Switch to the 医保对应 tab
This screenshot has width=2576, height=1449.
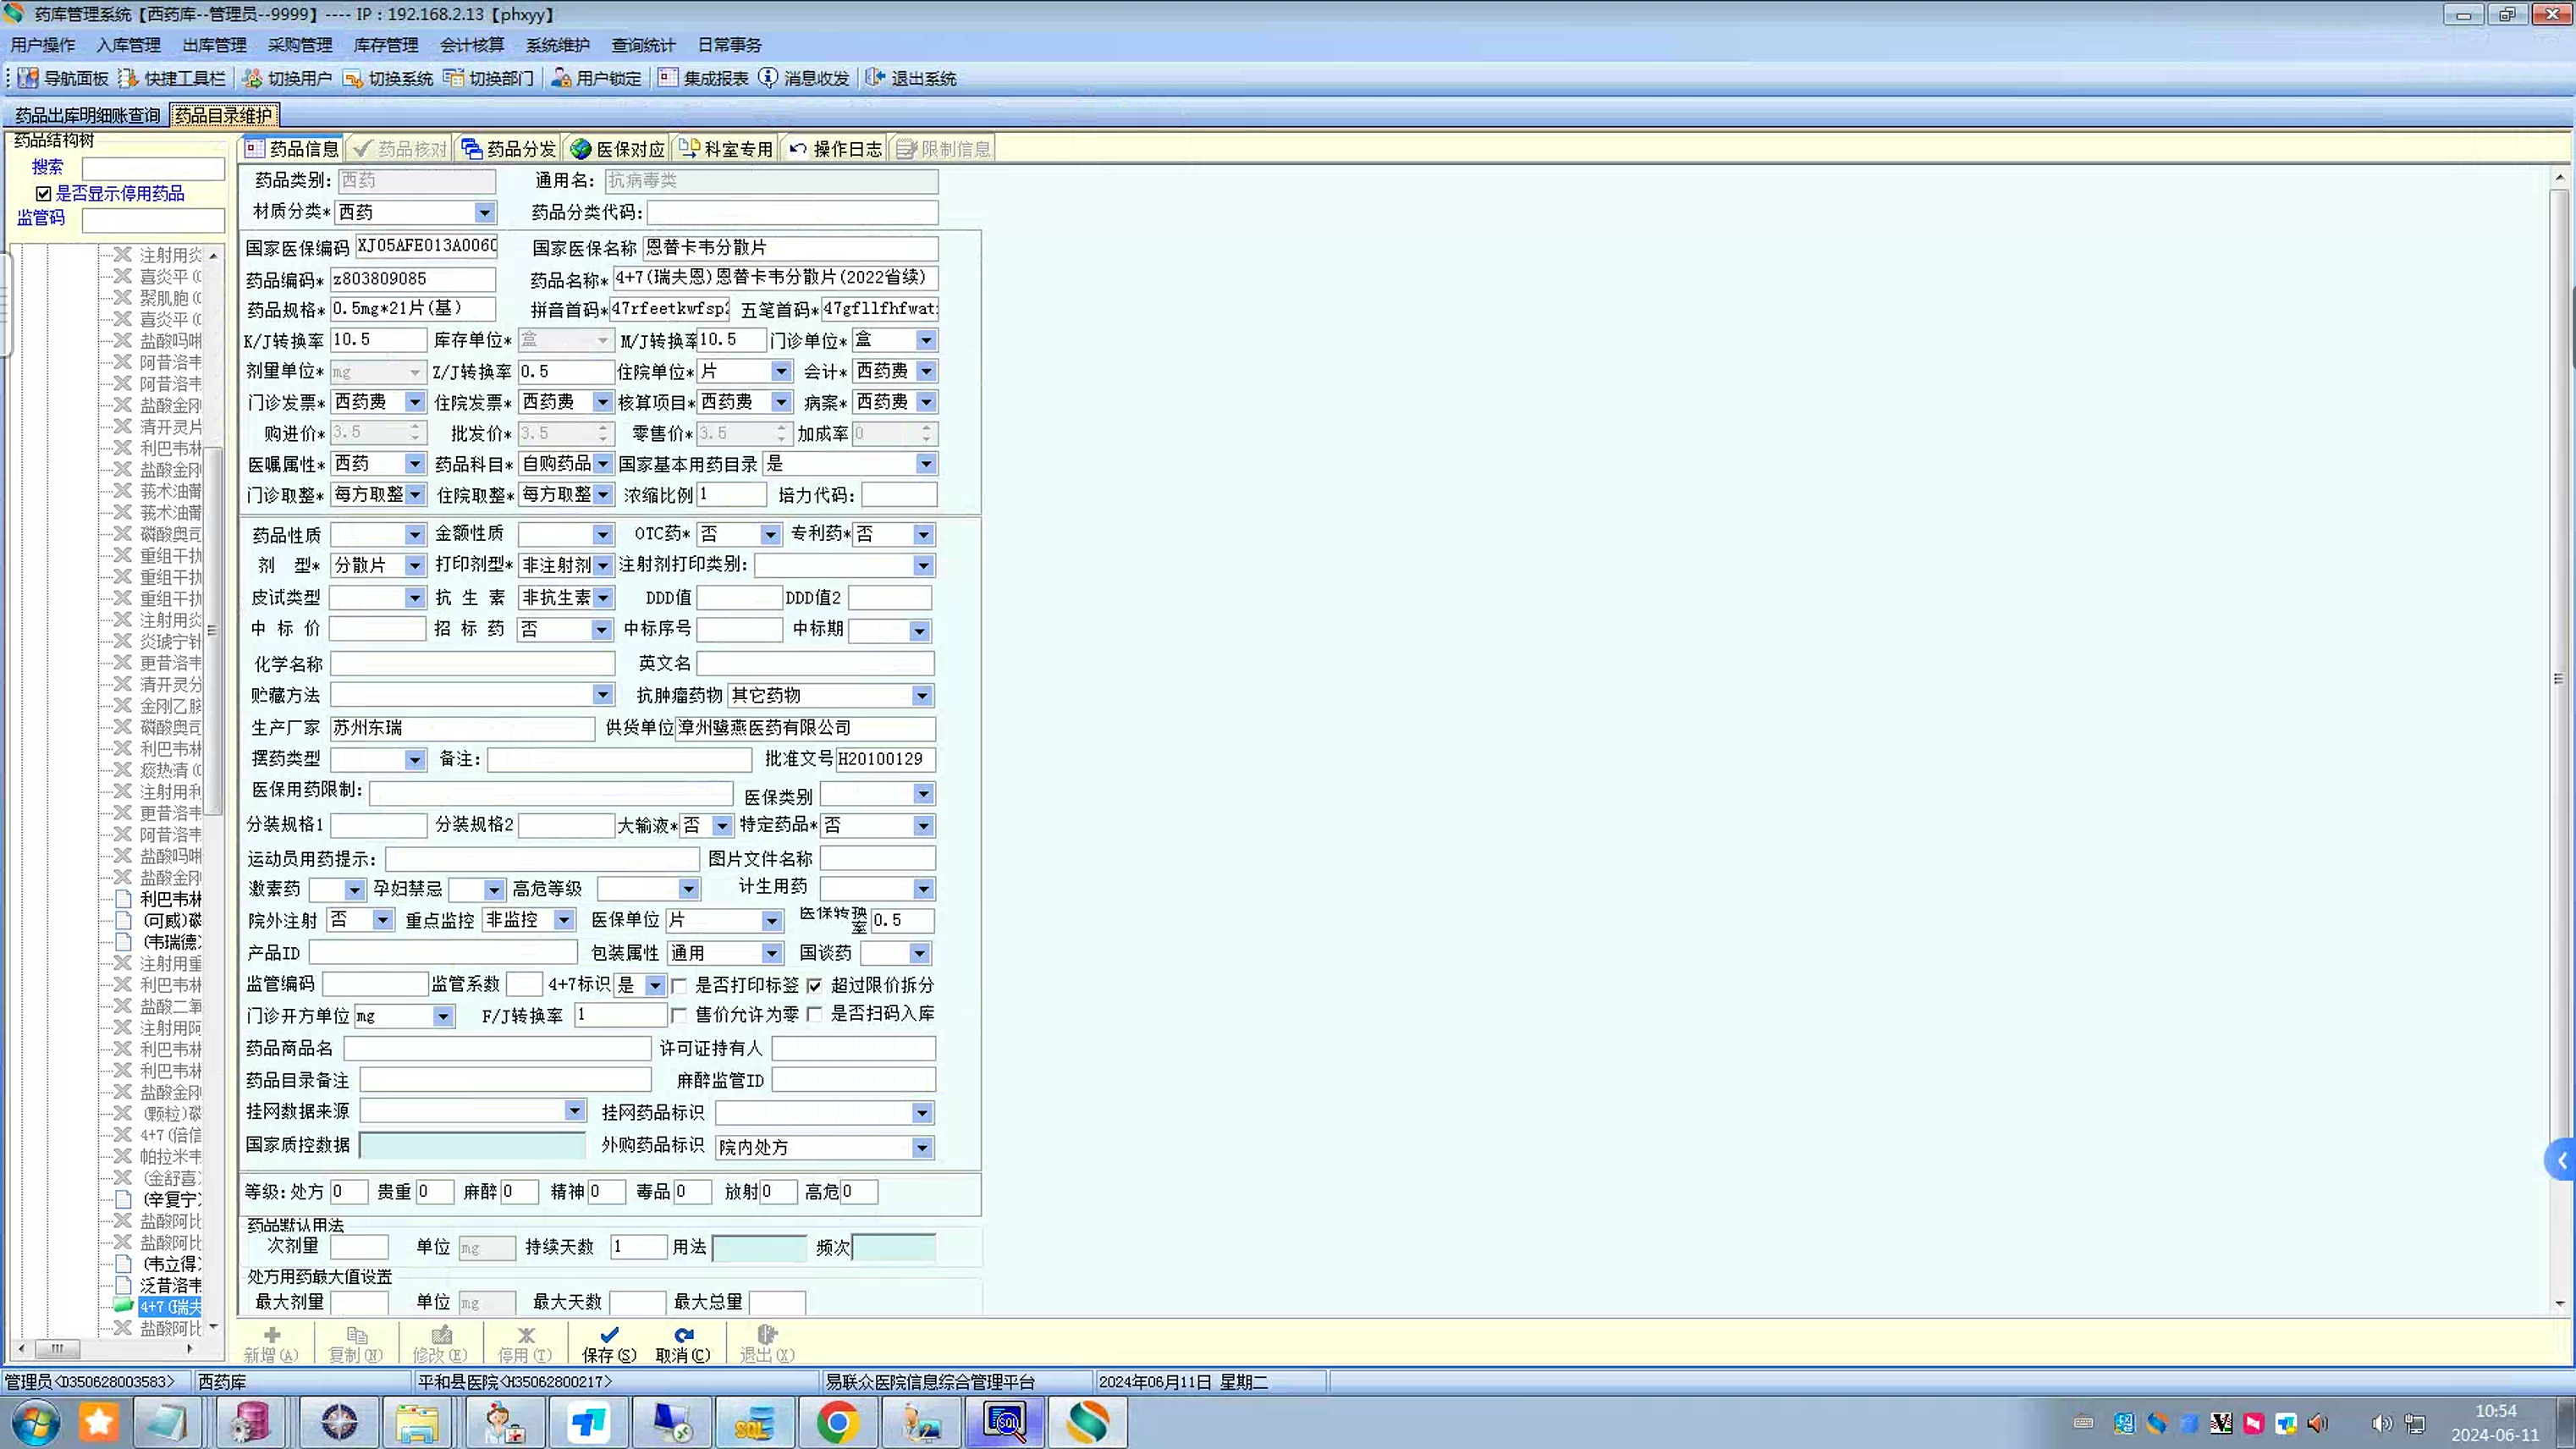pos(618,149)
